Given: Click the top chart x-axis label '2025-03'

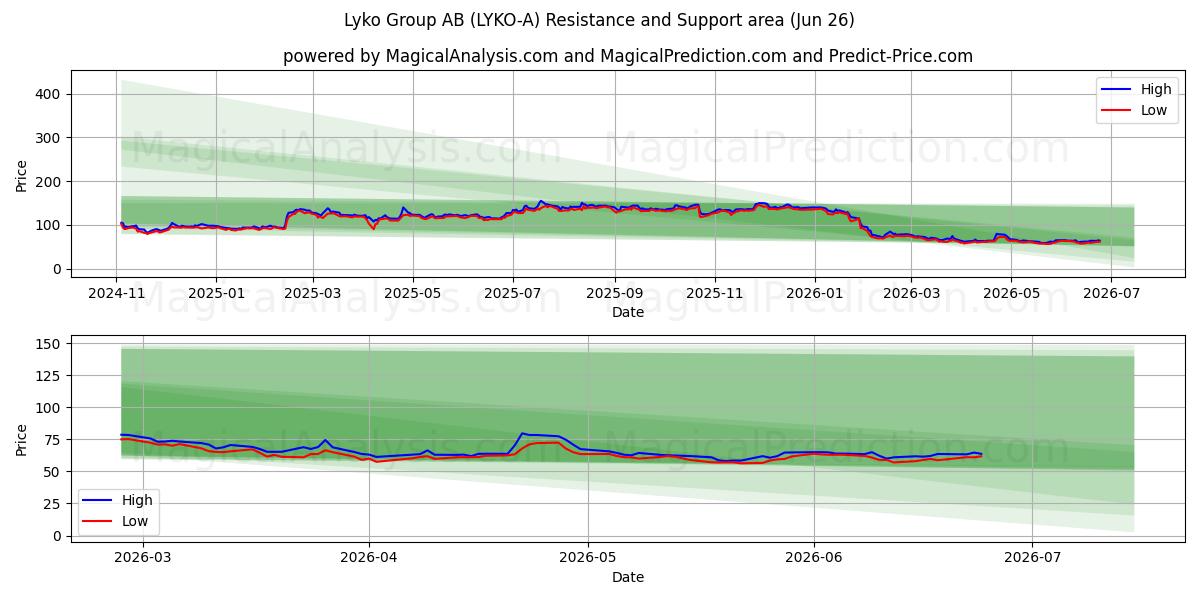Looking at the screenshot, I should tap(313, 293).
